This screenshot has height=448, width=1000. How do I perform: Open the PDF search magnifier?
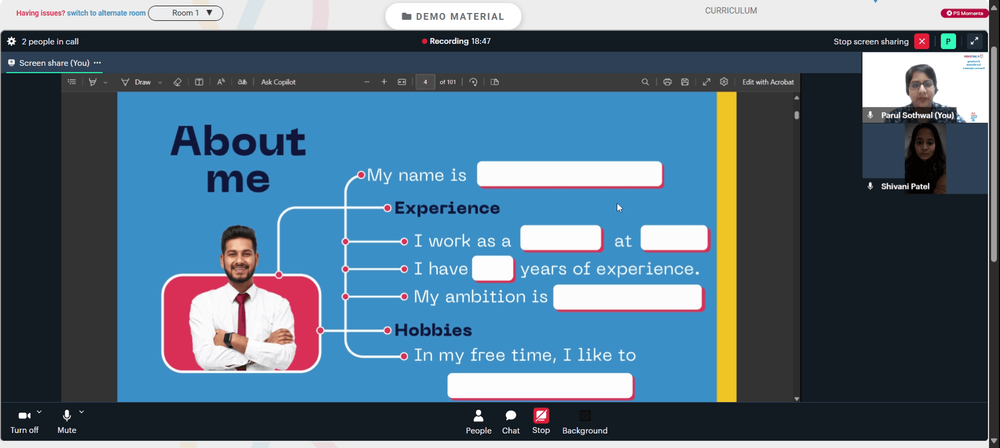point(645,82)
